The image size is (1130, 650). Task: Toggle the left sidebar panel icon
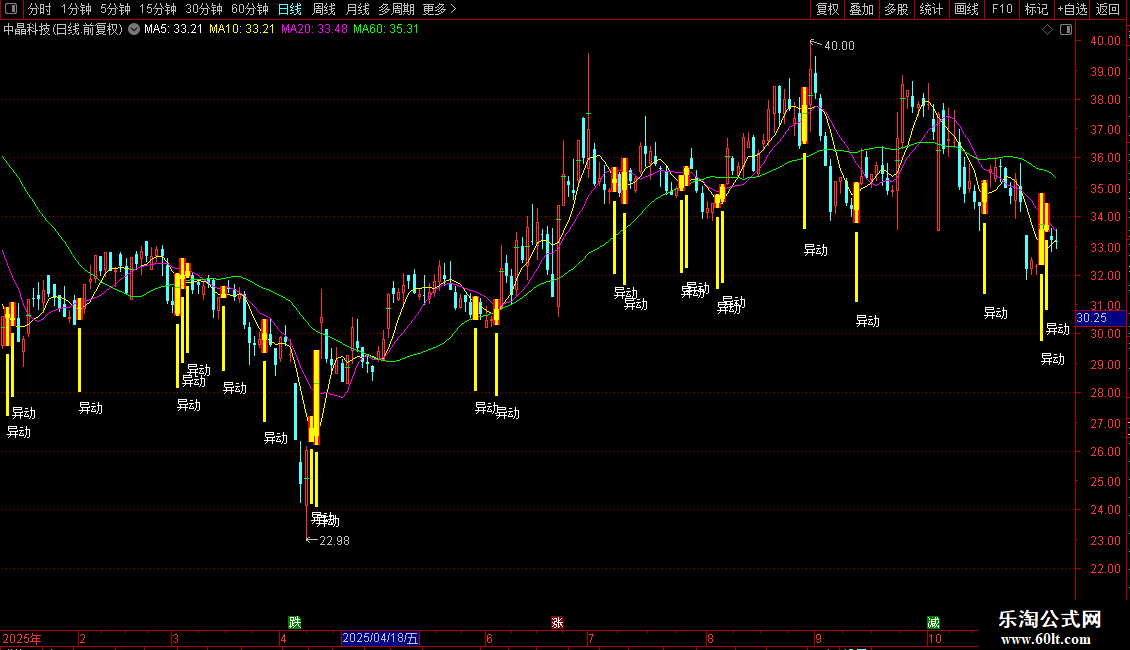click(11, 9)
